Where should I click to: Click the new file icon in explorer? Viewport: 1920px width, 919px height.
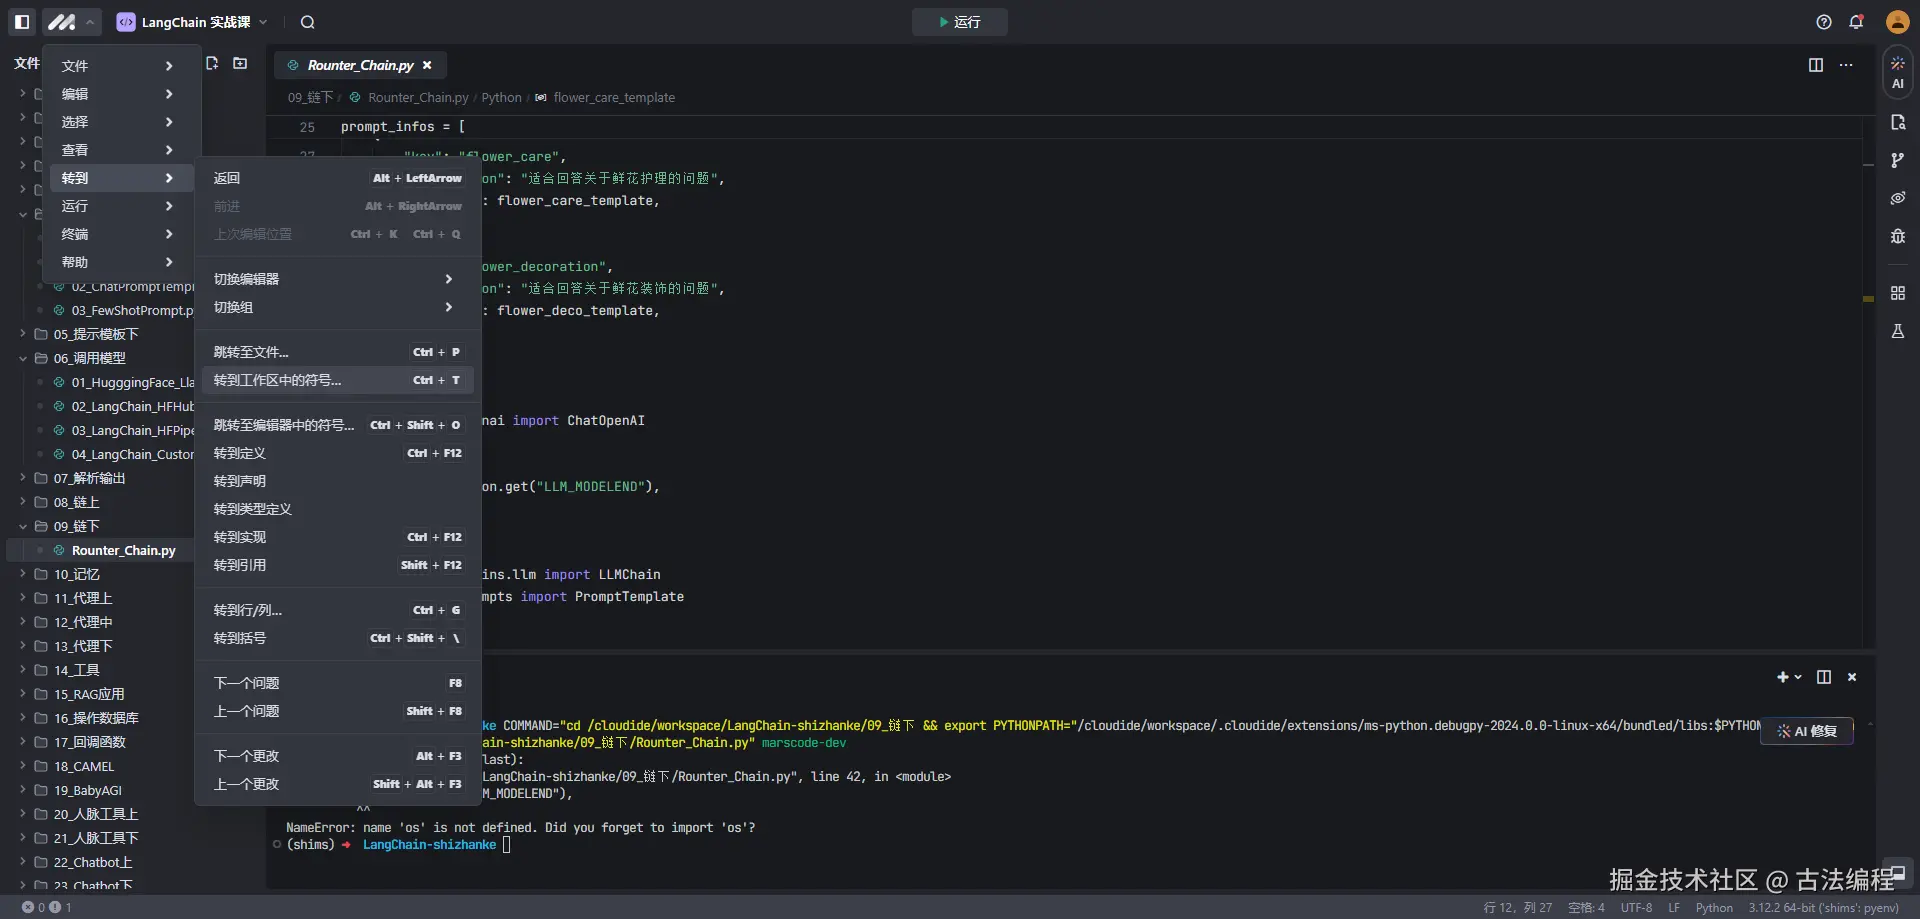click(x=212, y=64)
